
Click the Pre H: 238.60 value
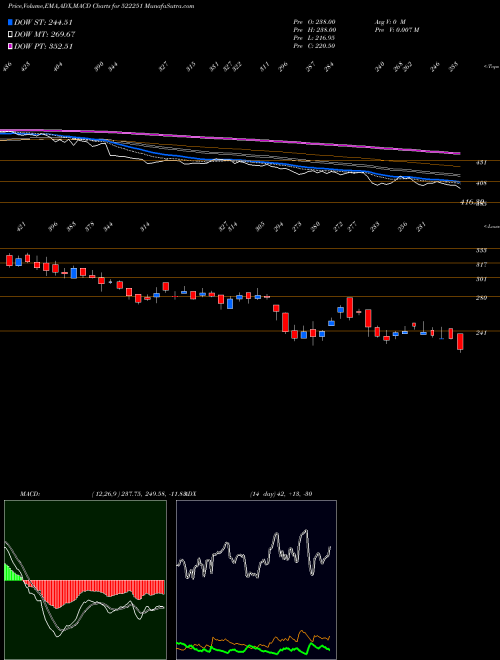(x=314, y=30)
